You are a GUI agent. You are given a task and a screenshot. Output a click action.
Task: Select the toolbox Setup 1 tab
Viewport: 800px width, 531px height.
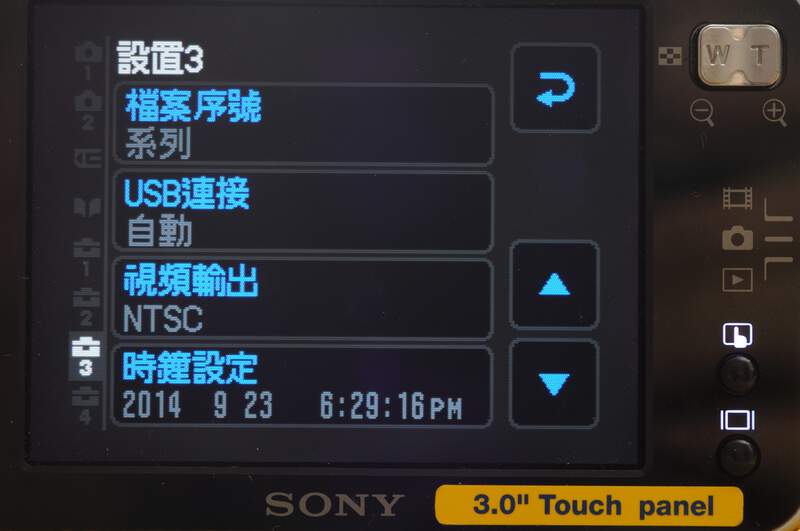87,257
